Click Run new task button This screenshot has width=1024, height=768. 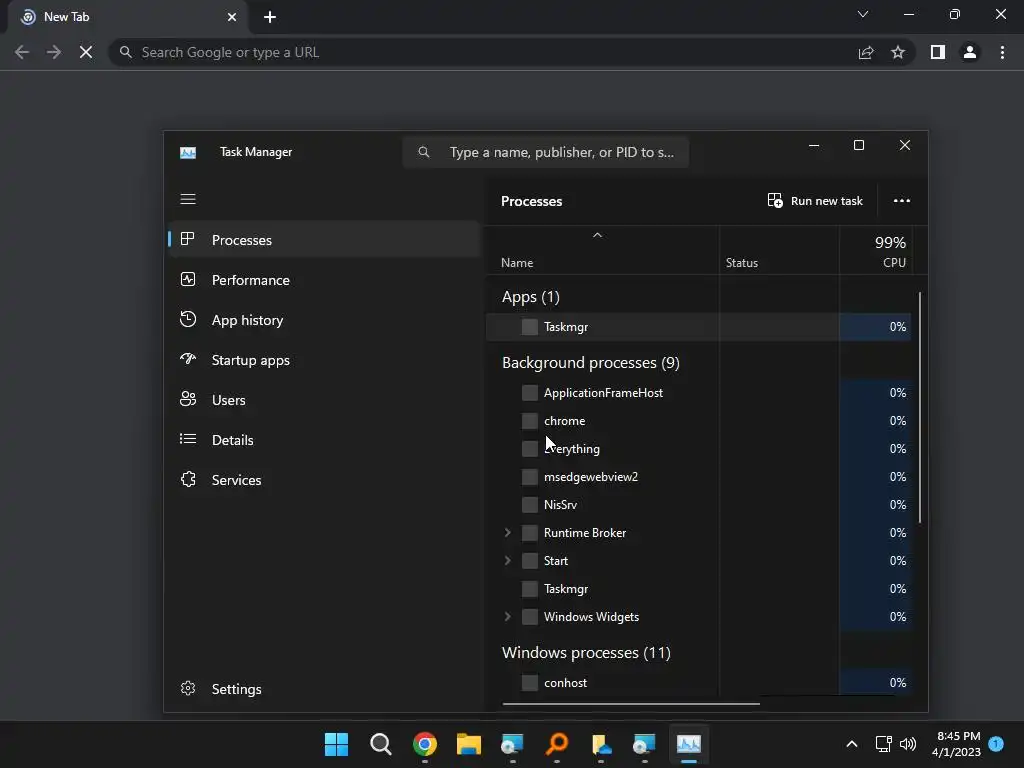point(815,200)
